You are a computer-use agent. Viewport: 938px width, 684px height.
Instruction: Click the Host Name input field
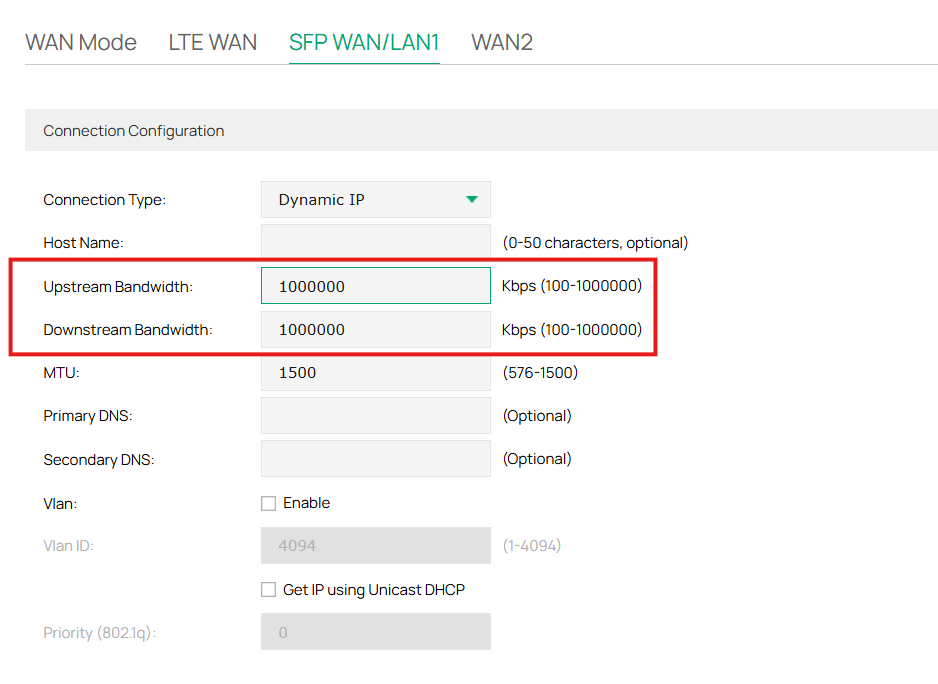[375, 242]
